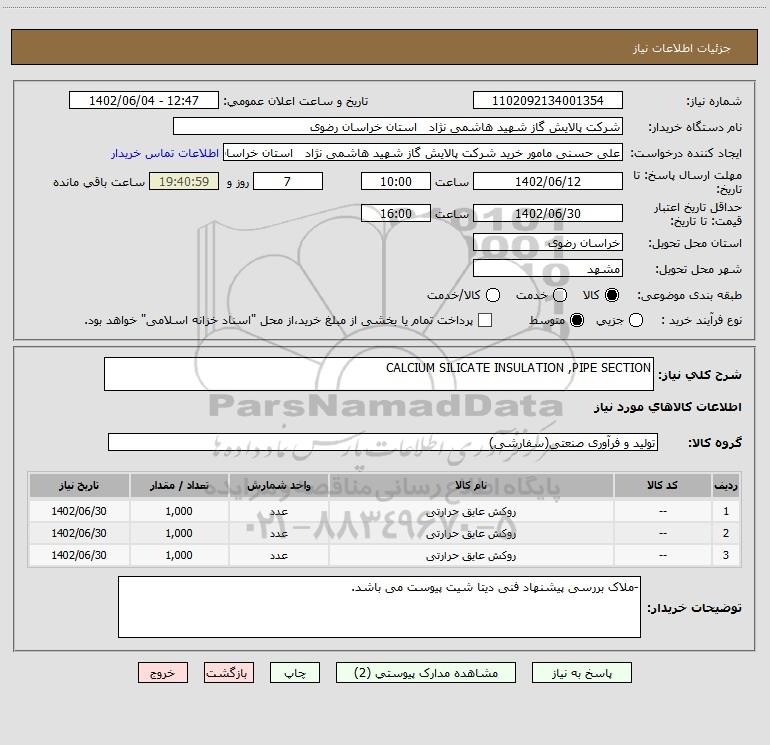The height and width of the screenshot is (745, 770).
Task: Click the شماره نیاز number field
Action: [x=547, y=101]
